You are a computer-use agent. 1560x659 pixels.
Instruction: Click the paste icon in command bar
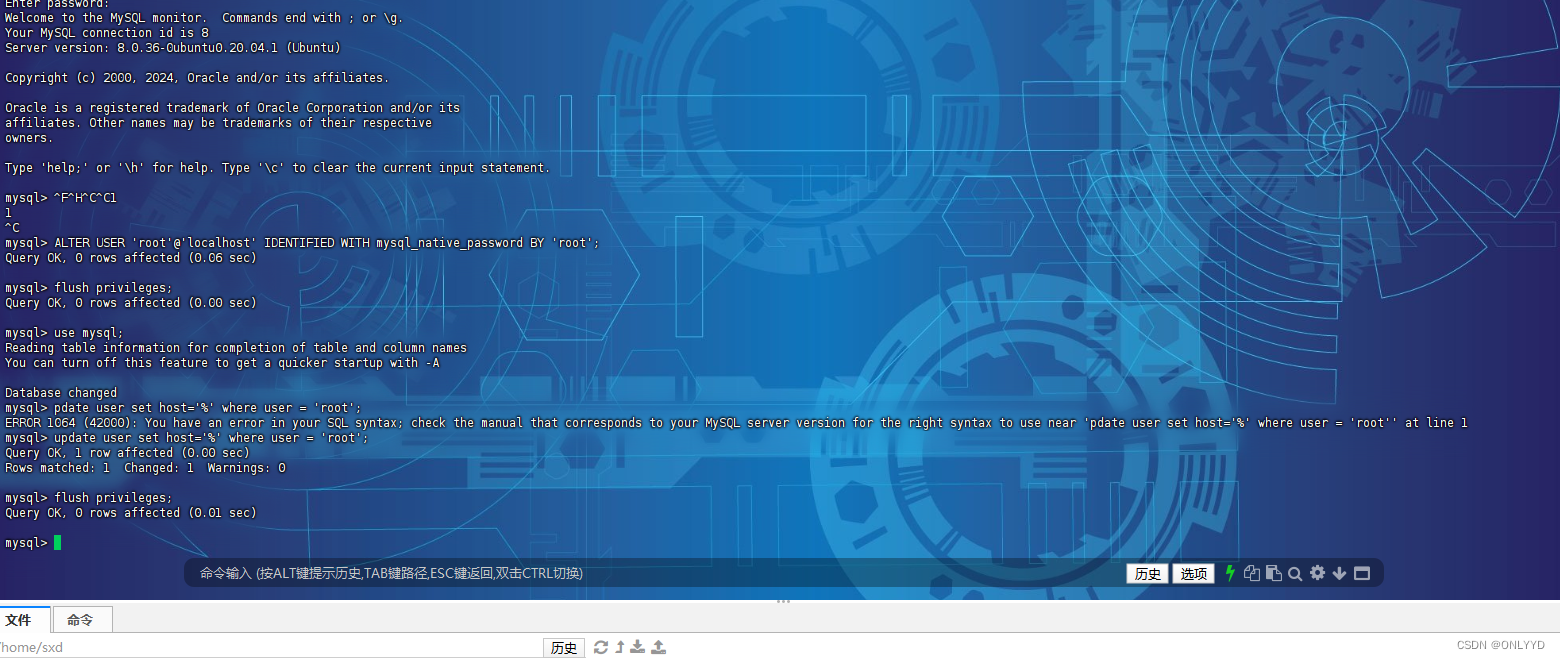pos(1273,573)
